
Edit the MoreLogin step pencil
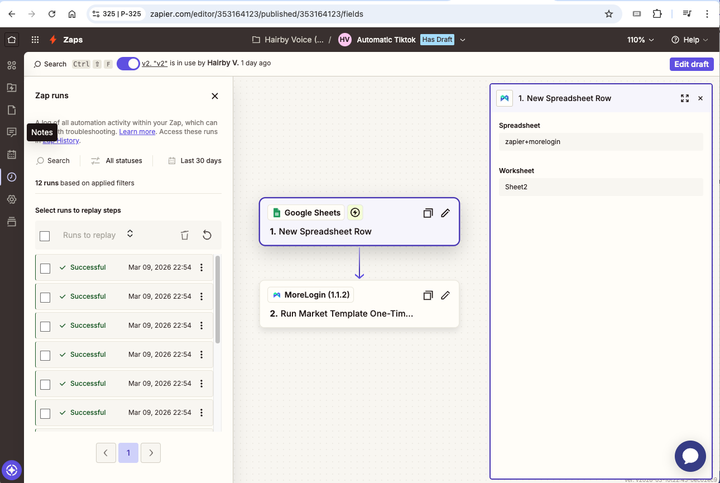pos(445,295)
